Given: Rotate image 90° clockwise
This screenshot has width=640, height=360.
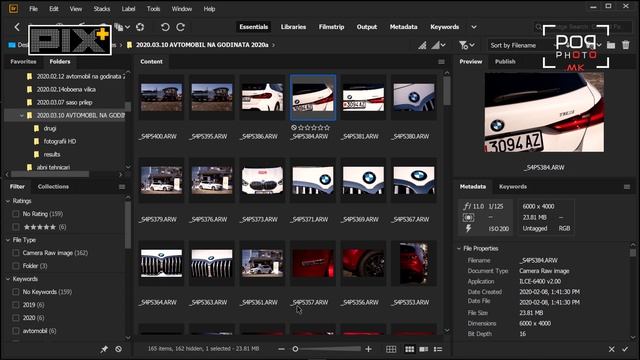Looking at the screenshot, I should click(x=180, y=27).
